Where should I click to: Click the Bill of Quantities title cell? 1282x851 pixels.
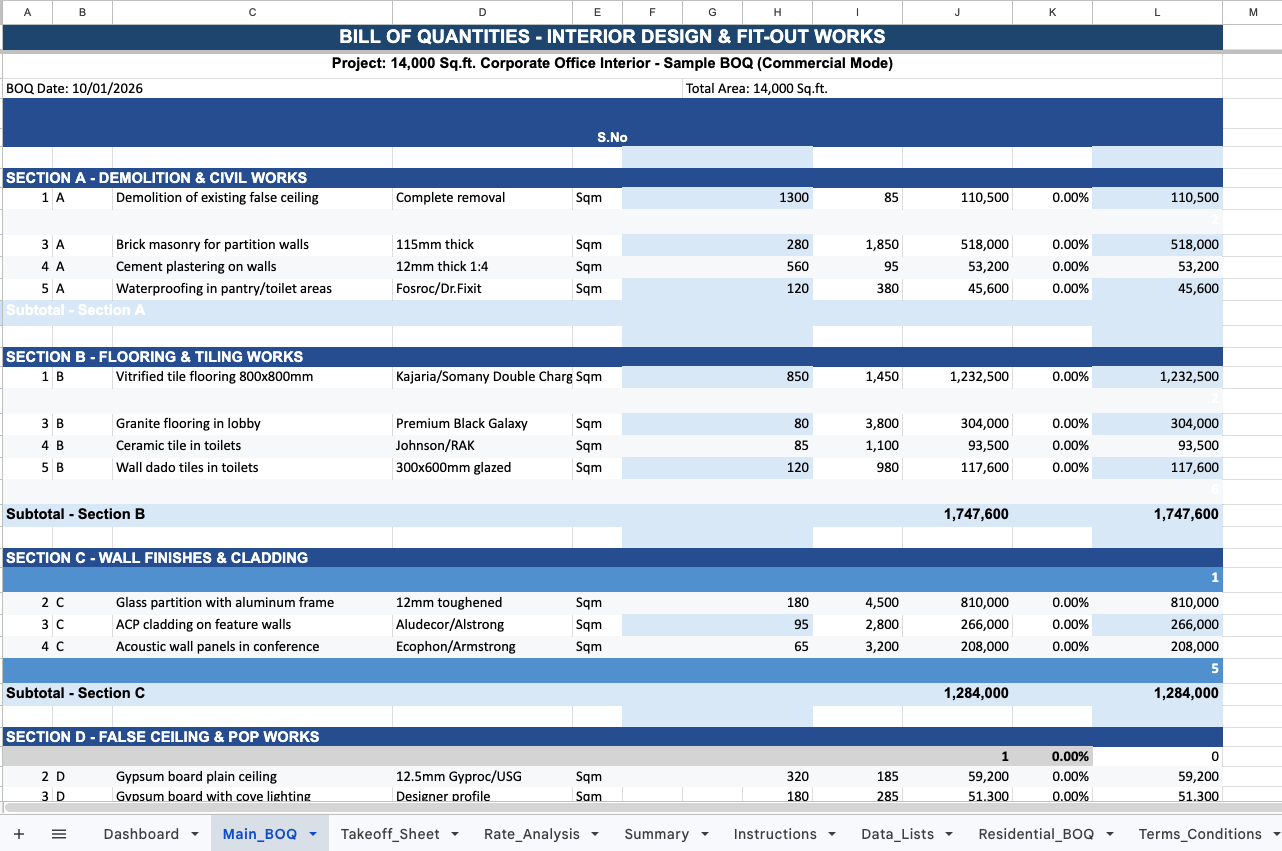(612, 37)
